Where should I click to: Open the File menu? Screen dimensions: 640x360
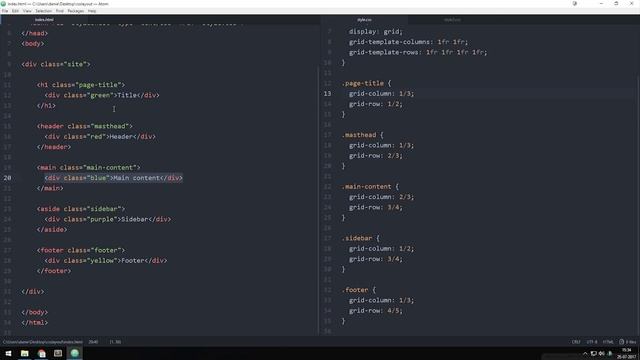click(5, 11)
